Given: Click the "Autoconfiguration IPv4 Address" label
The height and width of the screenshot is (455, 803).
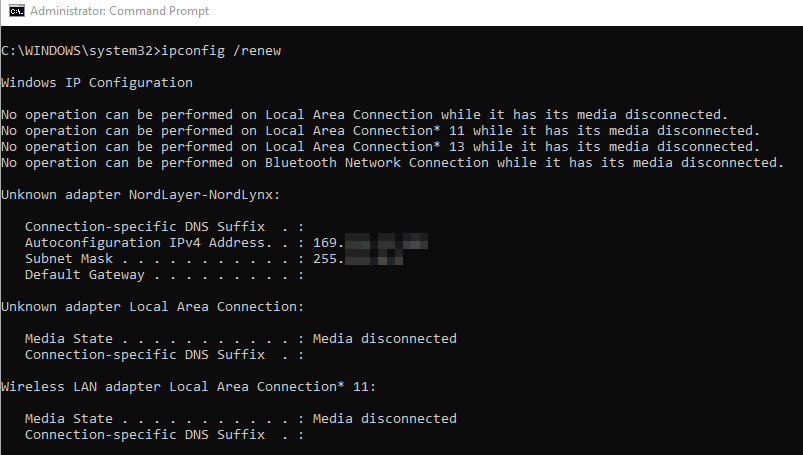Looking at the screenshot, I should click(147, 242).
